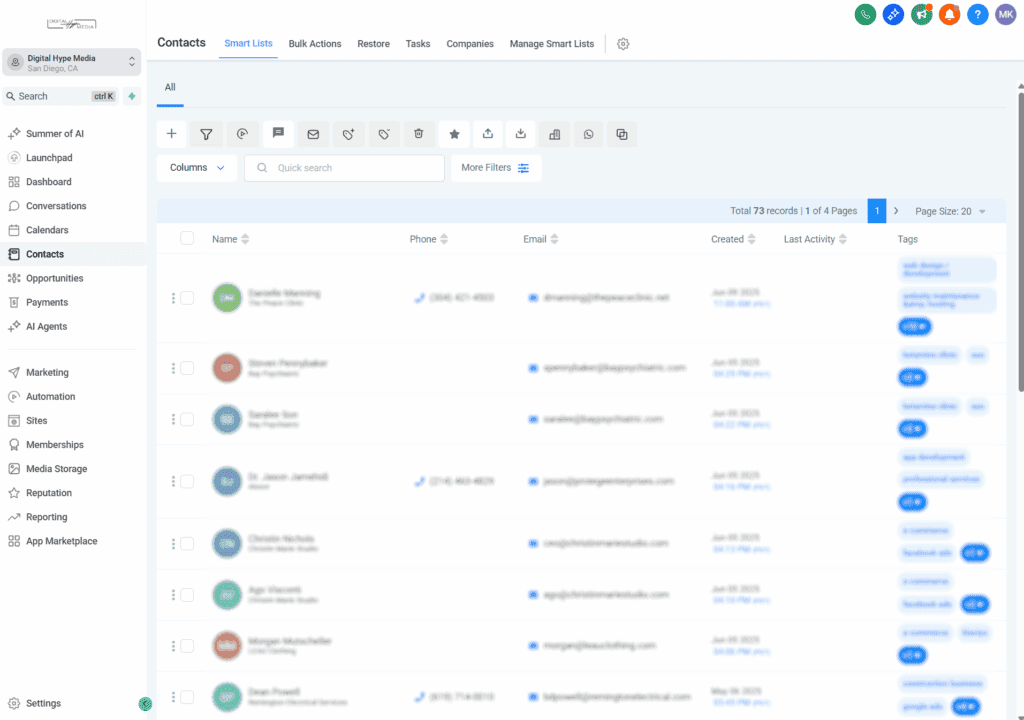Screen dimensions: 1024x720
Task: Click the export contacts upload icon
Action: pos(488,134)
